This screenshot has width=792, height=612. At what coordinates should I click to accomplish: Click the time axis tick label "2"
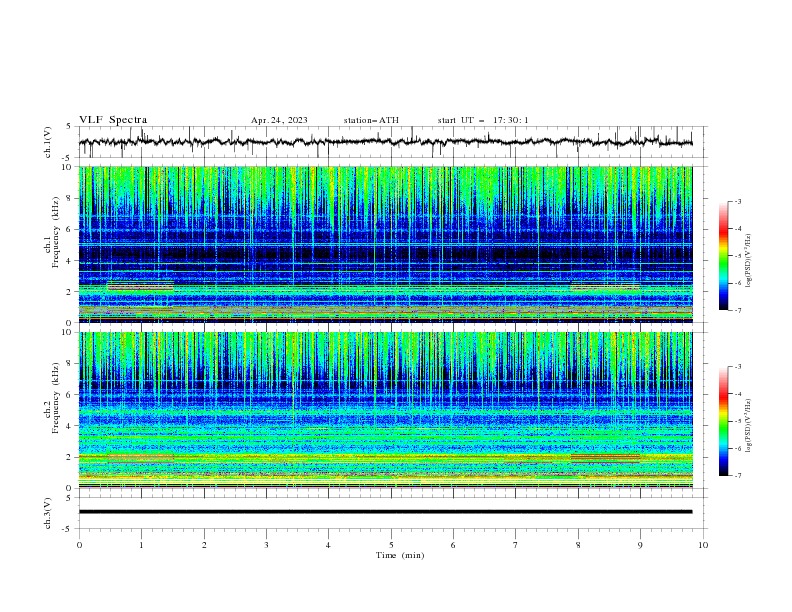point(204,545)
